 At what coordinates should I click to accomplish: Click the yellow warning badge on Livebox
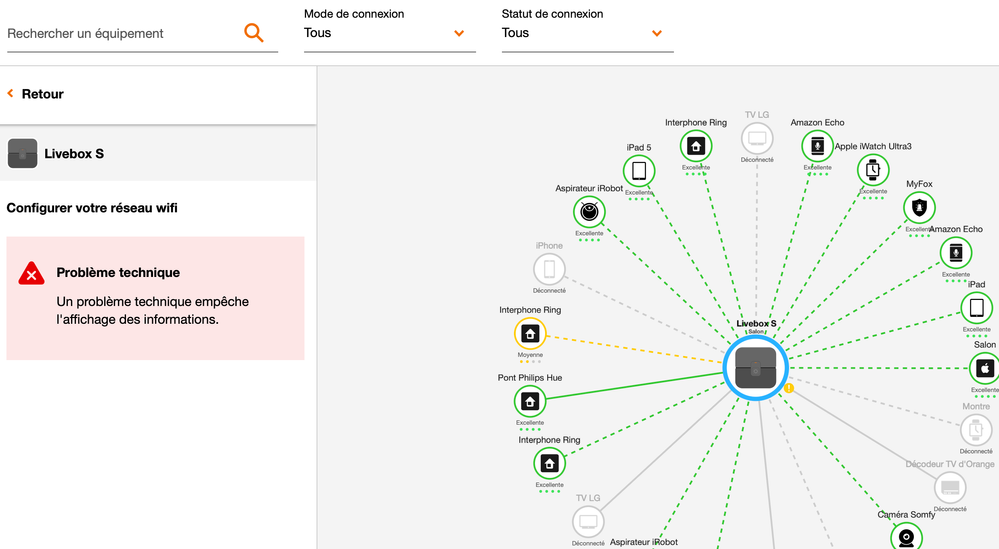click(x=788, y=388)
